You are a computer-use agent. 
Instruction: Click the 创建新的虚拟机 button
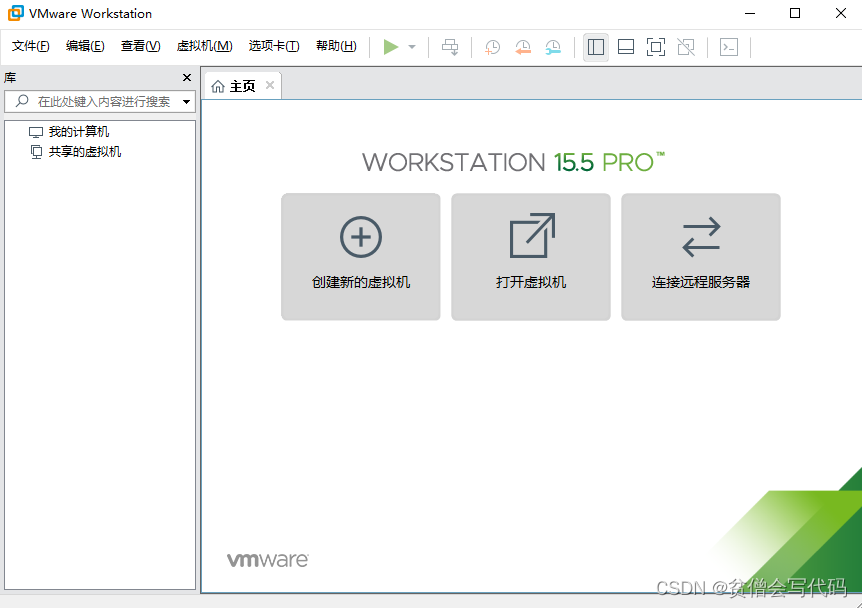(x=361, y=257)
